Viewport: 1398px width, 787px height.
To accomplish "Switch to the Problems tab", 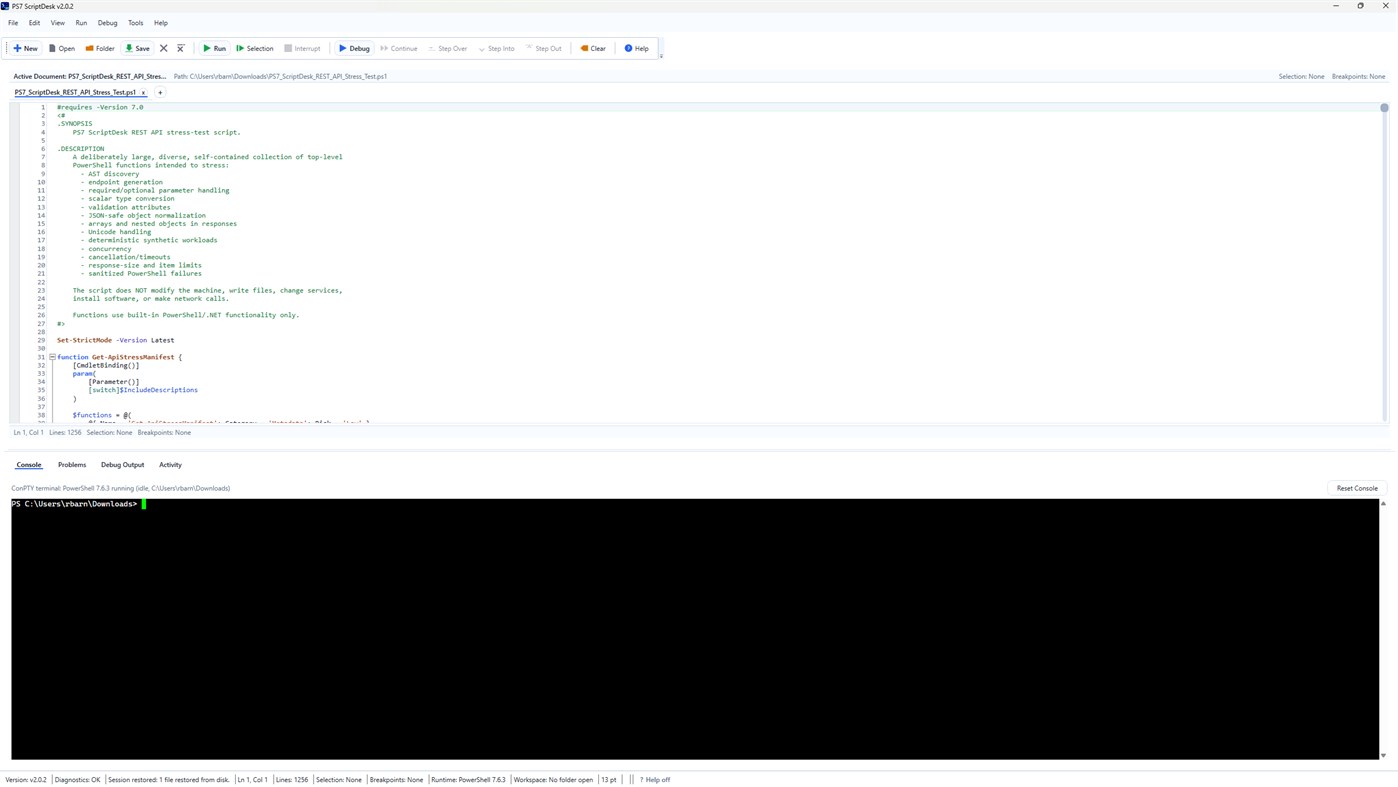I will point(72,465).
